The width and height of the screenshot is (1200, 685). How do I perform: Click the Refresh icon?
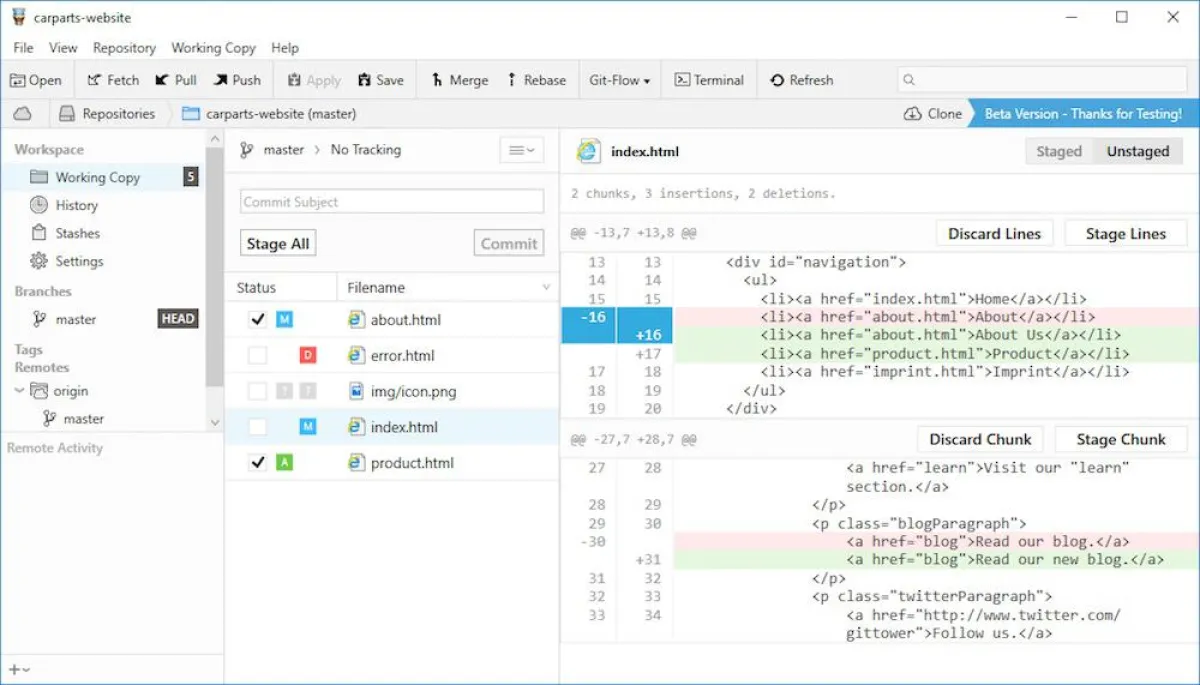[x=777, y=80]
